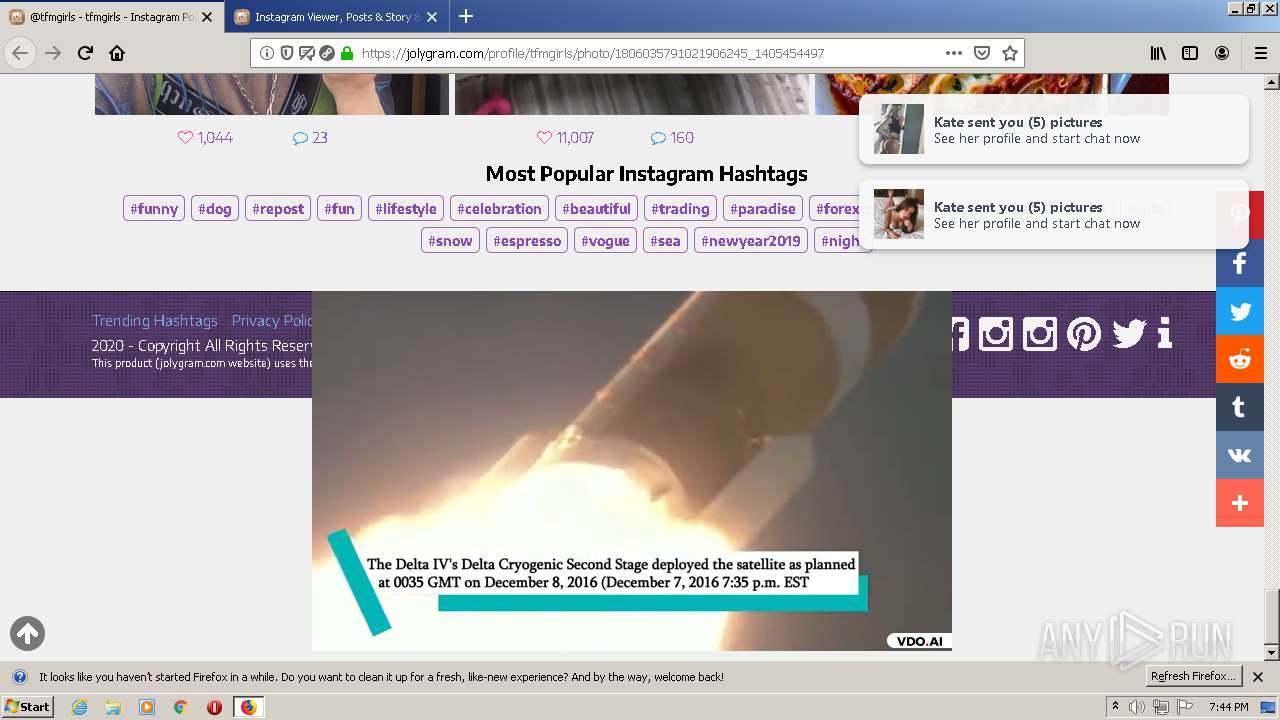Image resolution: width=1280 pixels, height=720 pixels.
Task: Click the green padlock connection icon
Action: [347, 53]
